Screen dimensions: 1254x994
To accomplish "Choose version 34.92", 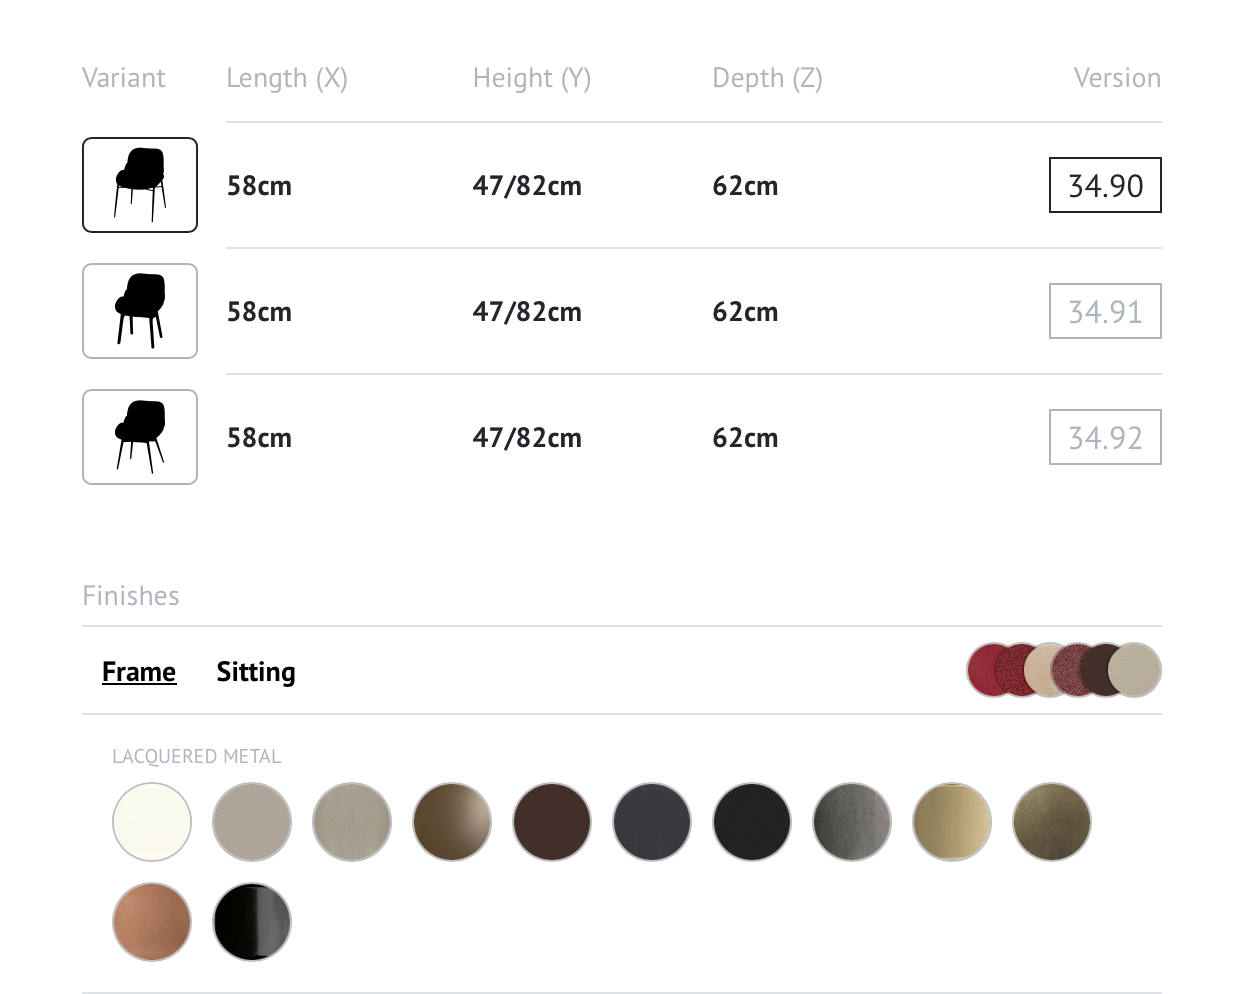I will coord(1105,437).
